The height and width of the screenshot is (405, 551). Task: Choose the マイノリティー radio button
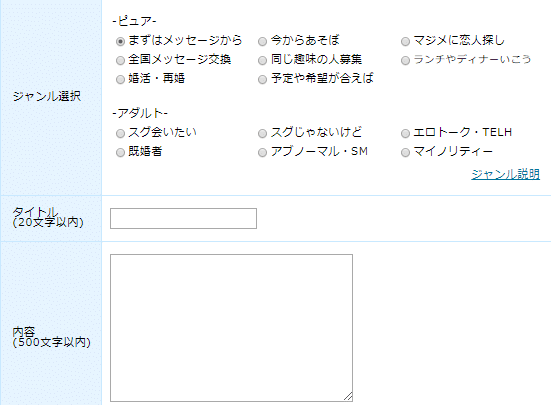405,152
